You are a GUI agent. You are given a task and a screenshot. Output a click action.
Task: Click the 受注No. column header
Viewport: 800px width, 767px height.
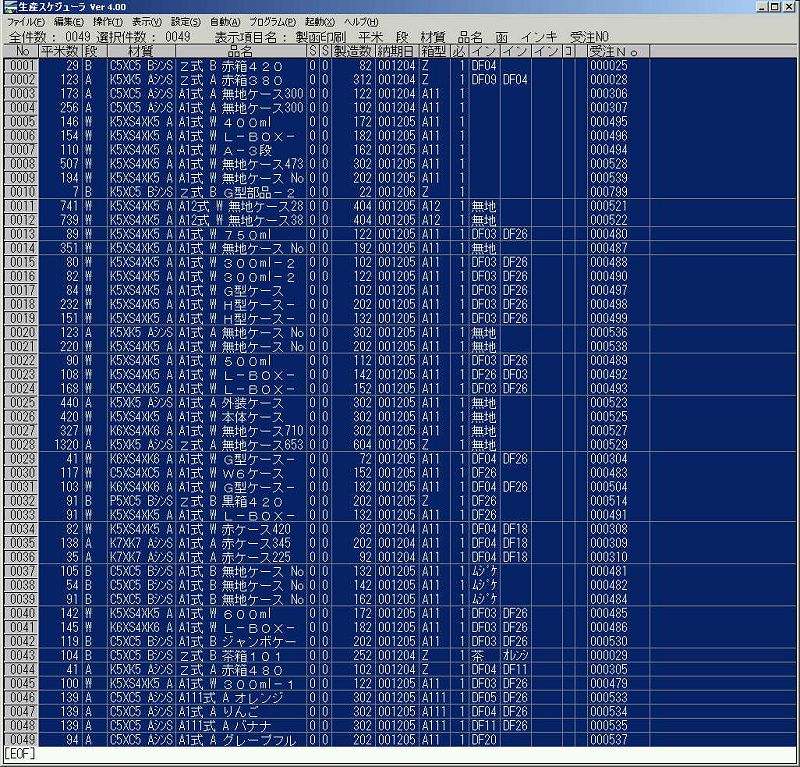click(x=619, y=51)
